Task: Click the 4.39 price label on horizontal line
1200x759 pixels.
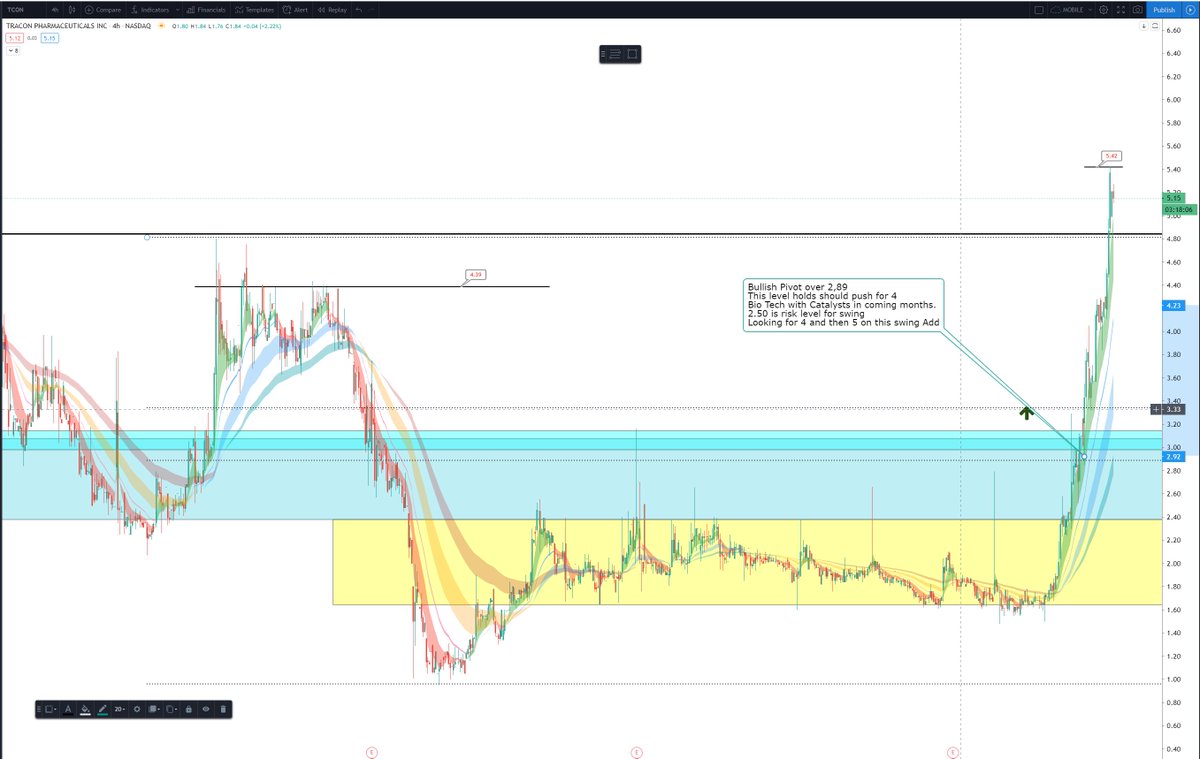Action: pyautogui.click(x=475, y=274)
